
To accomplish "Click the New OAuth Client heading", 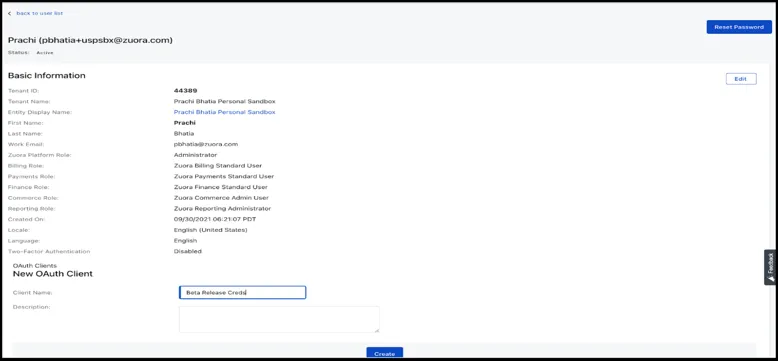I will pos(53,274).
